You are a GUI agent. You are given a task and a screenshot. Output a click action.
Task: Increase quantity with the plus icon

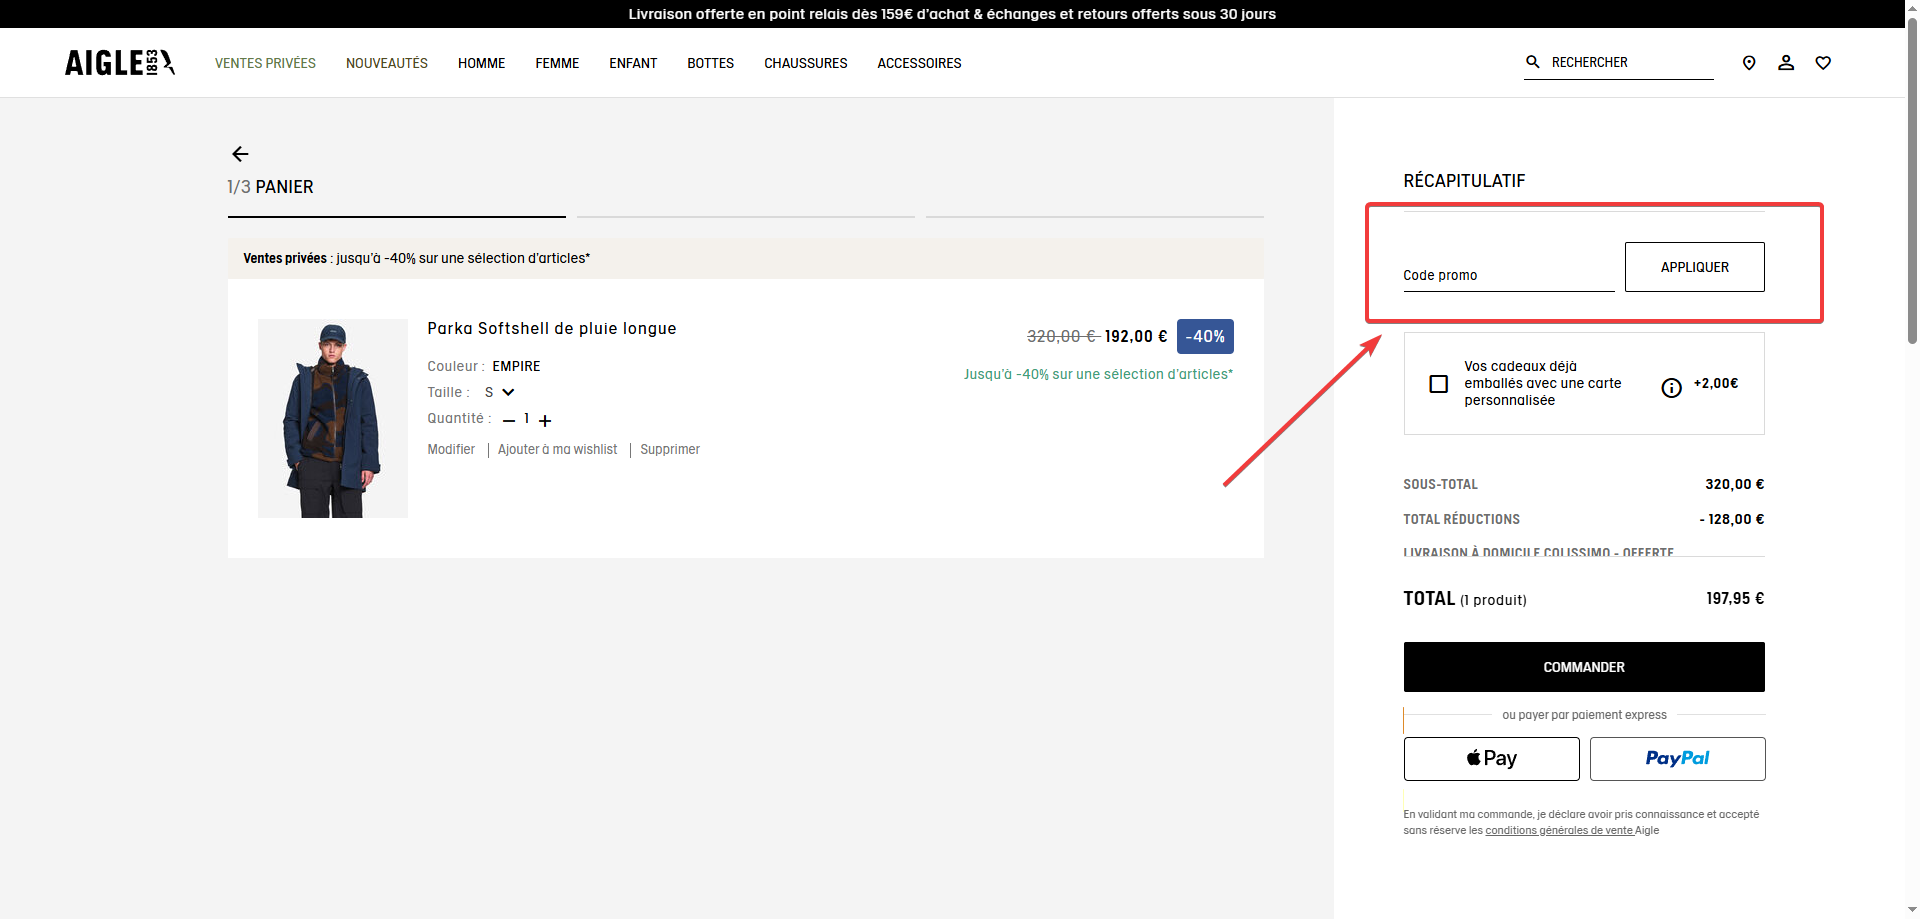(x=545, y=420)
